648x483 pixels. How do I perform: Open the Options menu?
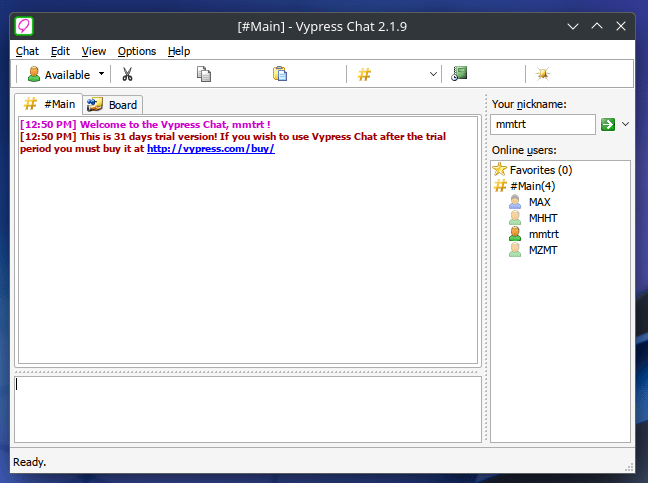click(x=137, y=51)
